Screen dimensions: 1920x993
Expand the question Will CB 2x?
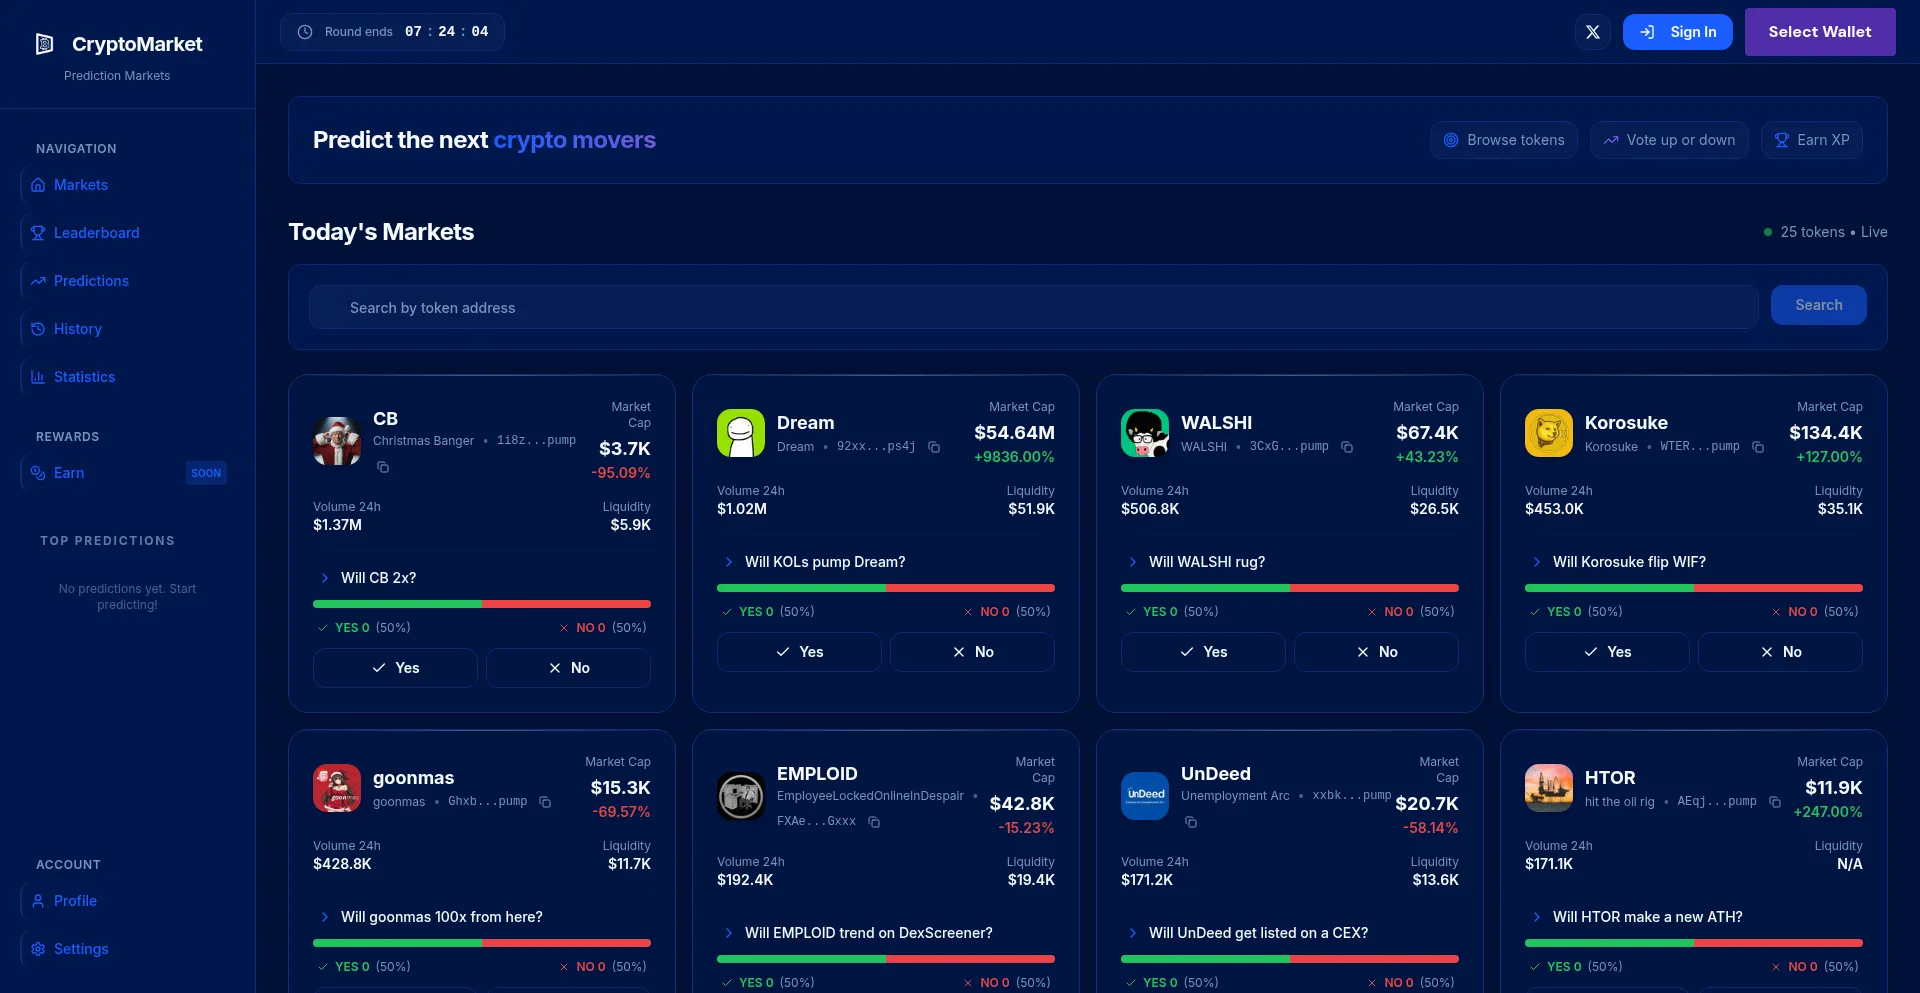(377, 578)
